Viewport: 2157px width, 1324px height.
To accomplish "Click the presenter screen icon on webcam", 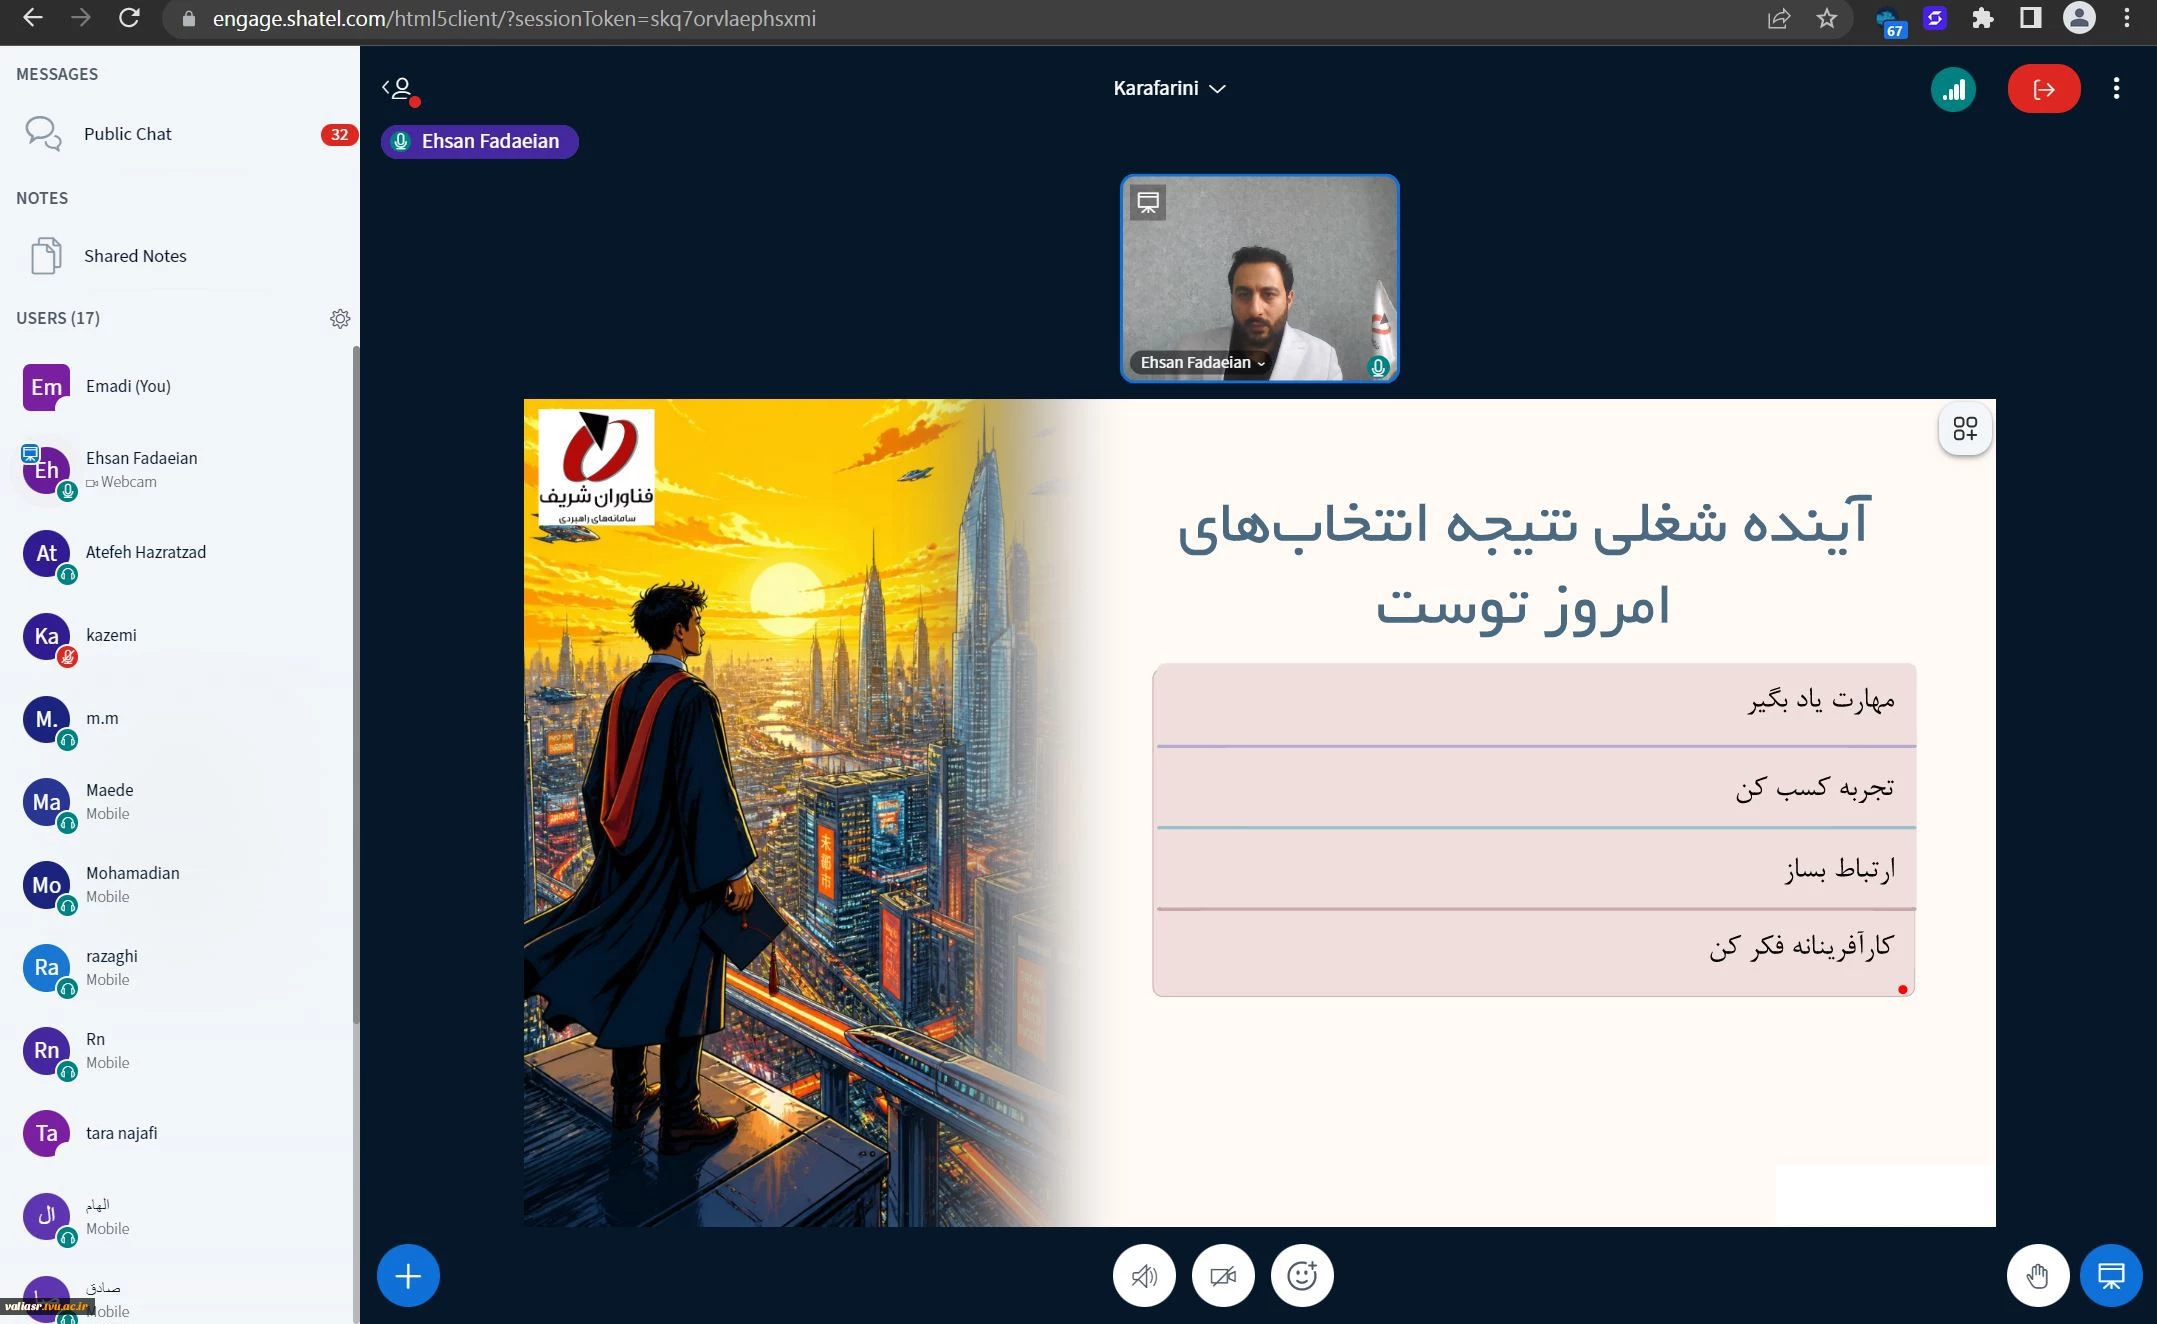I will click(x=1148, y=202).
